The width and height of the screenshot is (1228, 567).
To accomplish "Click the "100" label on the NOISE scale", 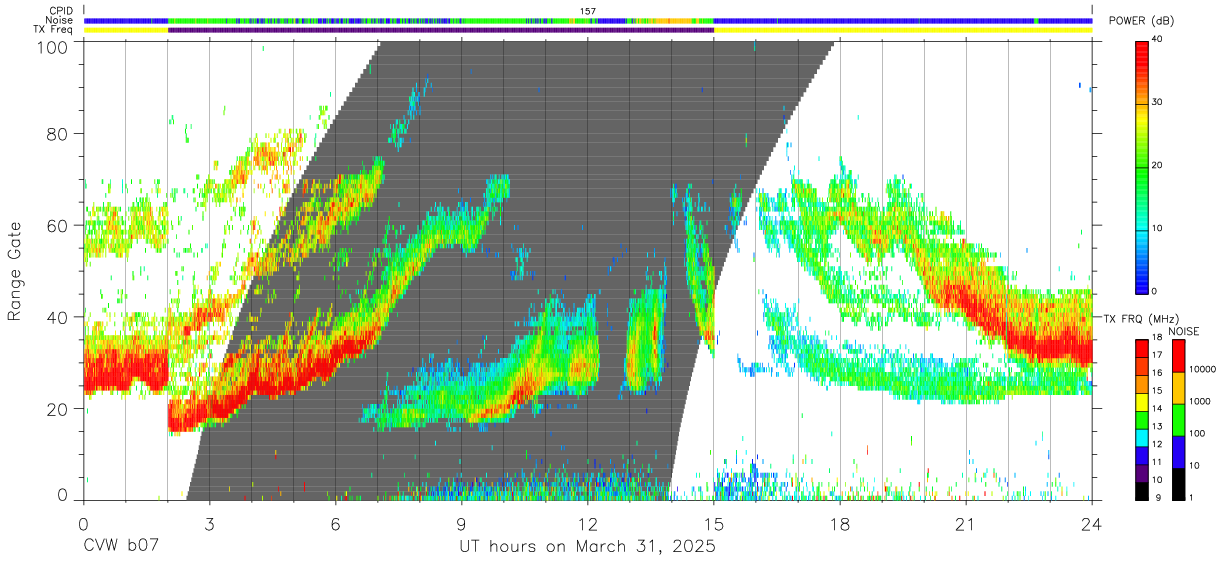I will click(1197, 434).
